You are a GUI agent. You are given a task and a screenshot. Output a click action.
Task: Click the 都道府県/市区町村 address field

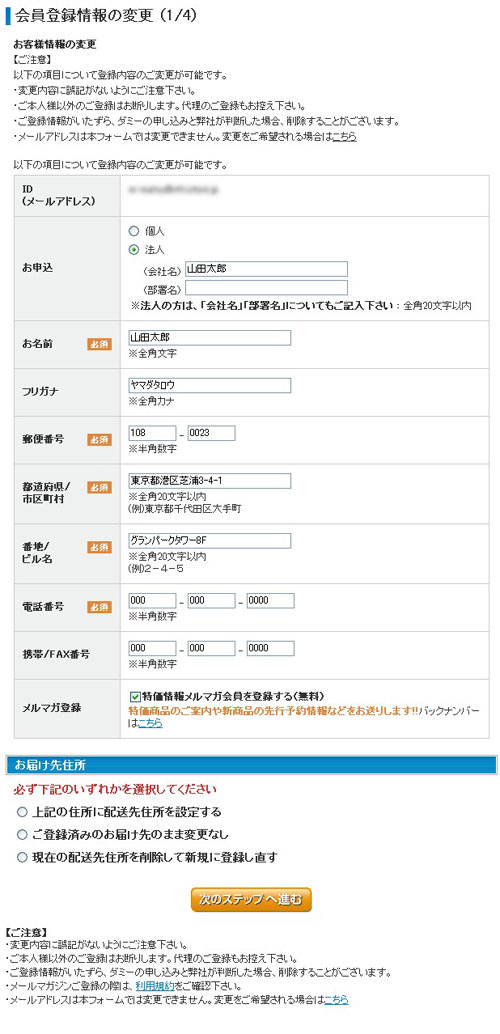(x=210, y=481)
